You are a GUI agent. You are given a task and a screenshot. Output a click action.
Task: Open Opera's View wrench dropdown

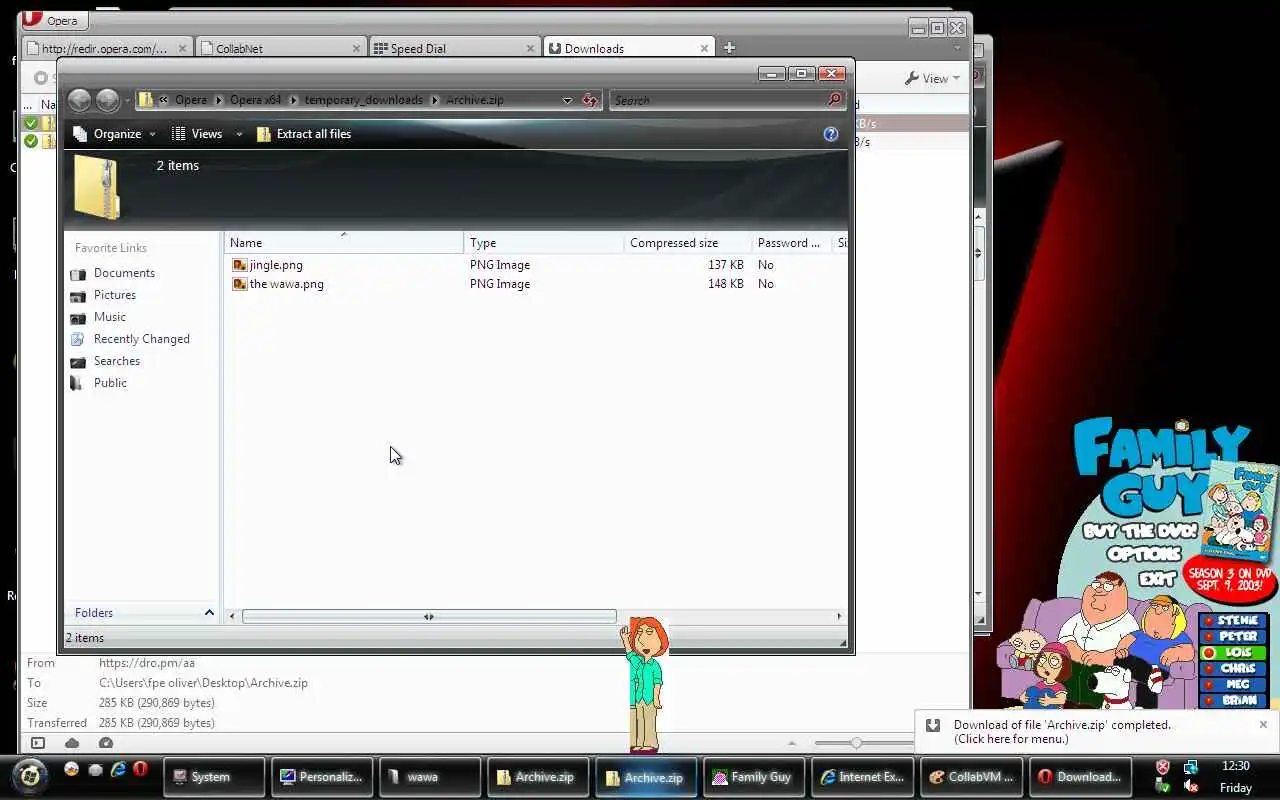[x=932, y=78]
